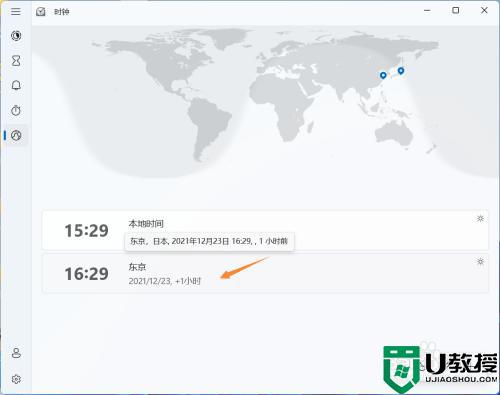Click the sun icon on the local time card
The image size is (500, 395).
click(x=480, y=219)
